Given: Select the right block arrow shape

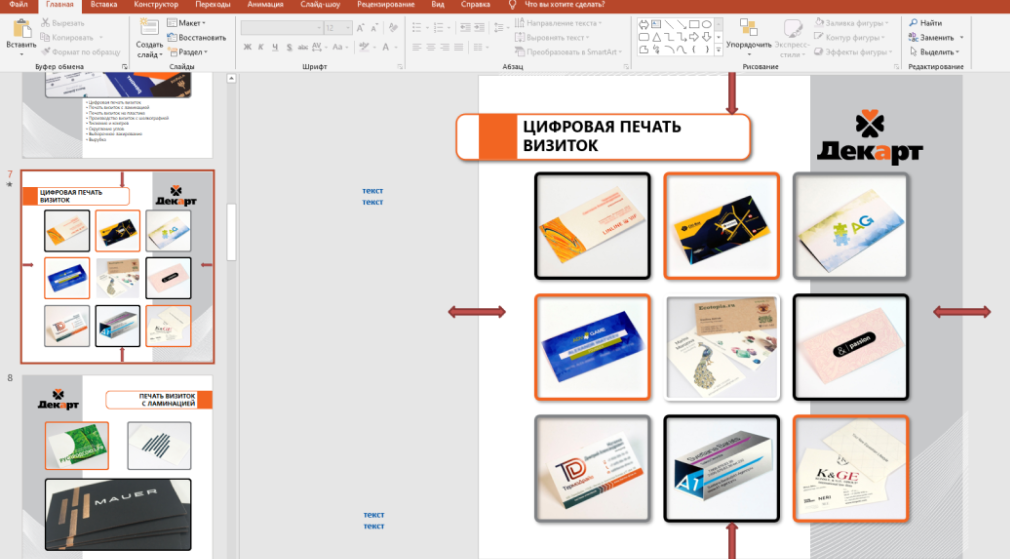Looking at the screenshot, I should click(x=694, y=37).
